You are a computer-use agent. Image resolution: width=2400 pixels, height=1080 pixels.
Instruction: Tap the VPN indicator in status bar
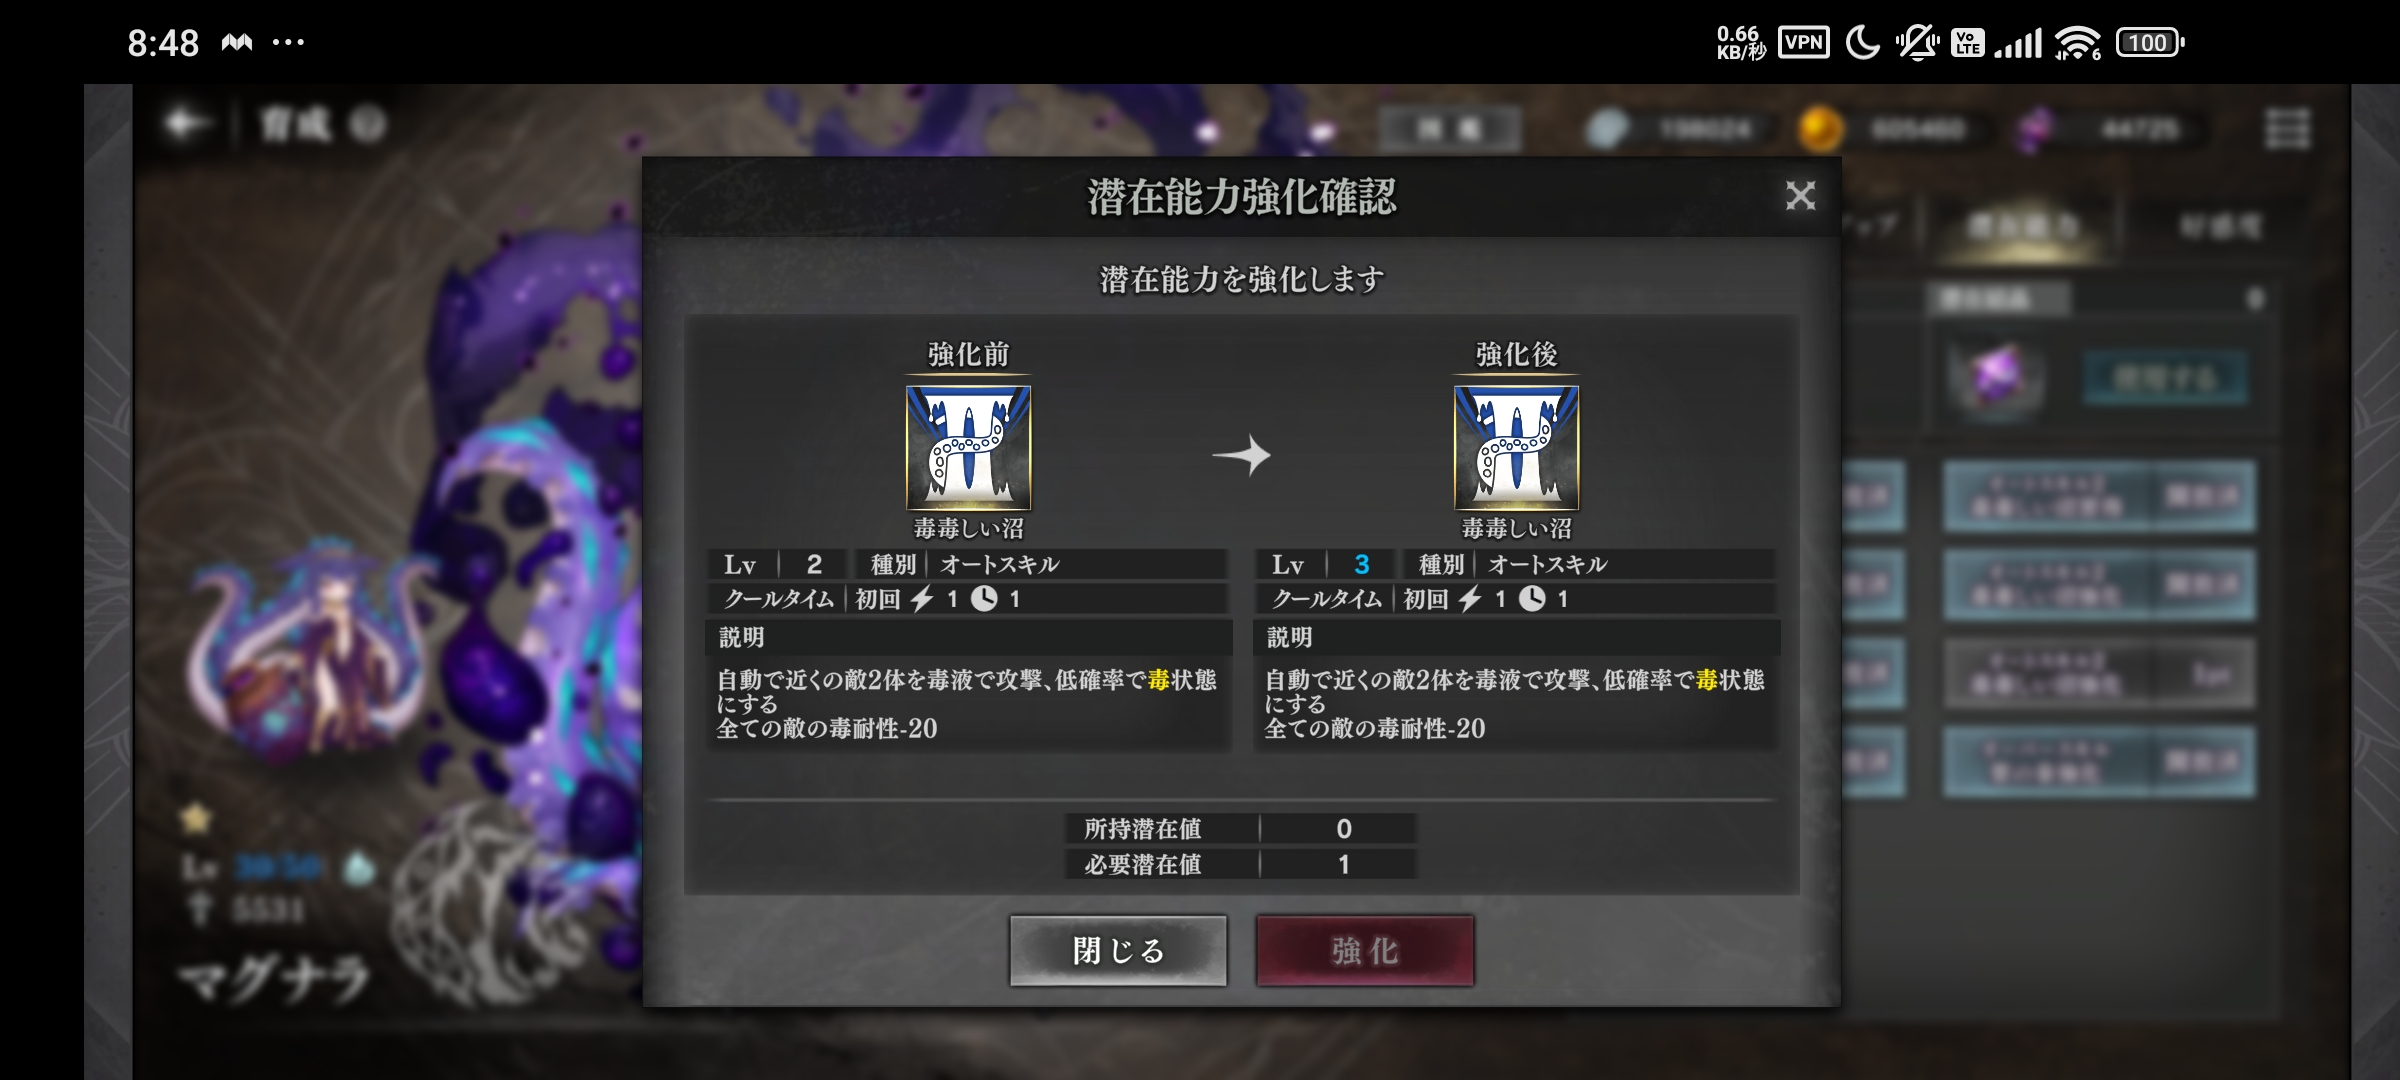1804,42
